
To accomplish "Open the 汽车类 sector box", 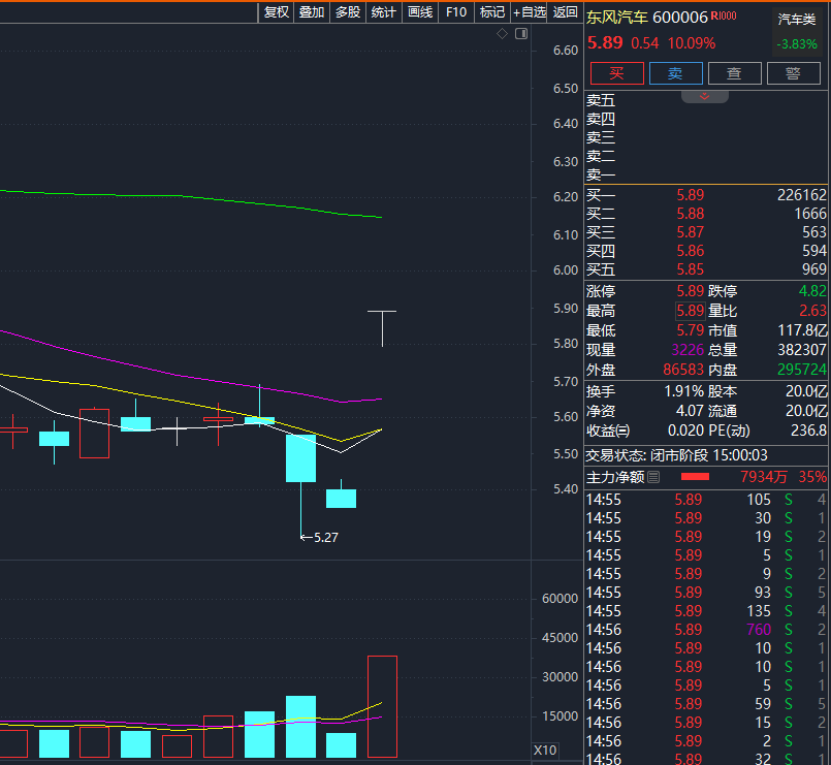I will 798,32.
